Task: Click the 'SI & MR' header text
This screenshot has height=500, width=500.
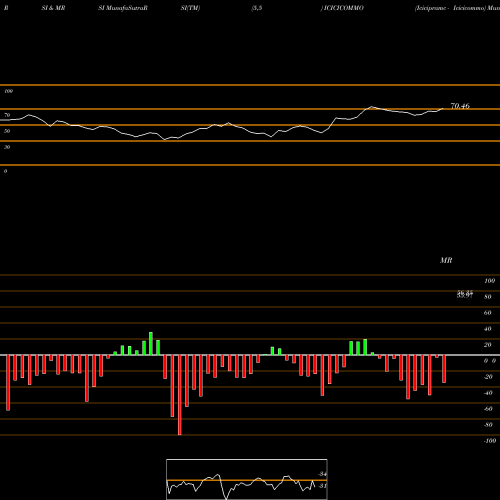Action: tap(53, 8)
